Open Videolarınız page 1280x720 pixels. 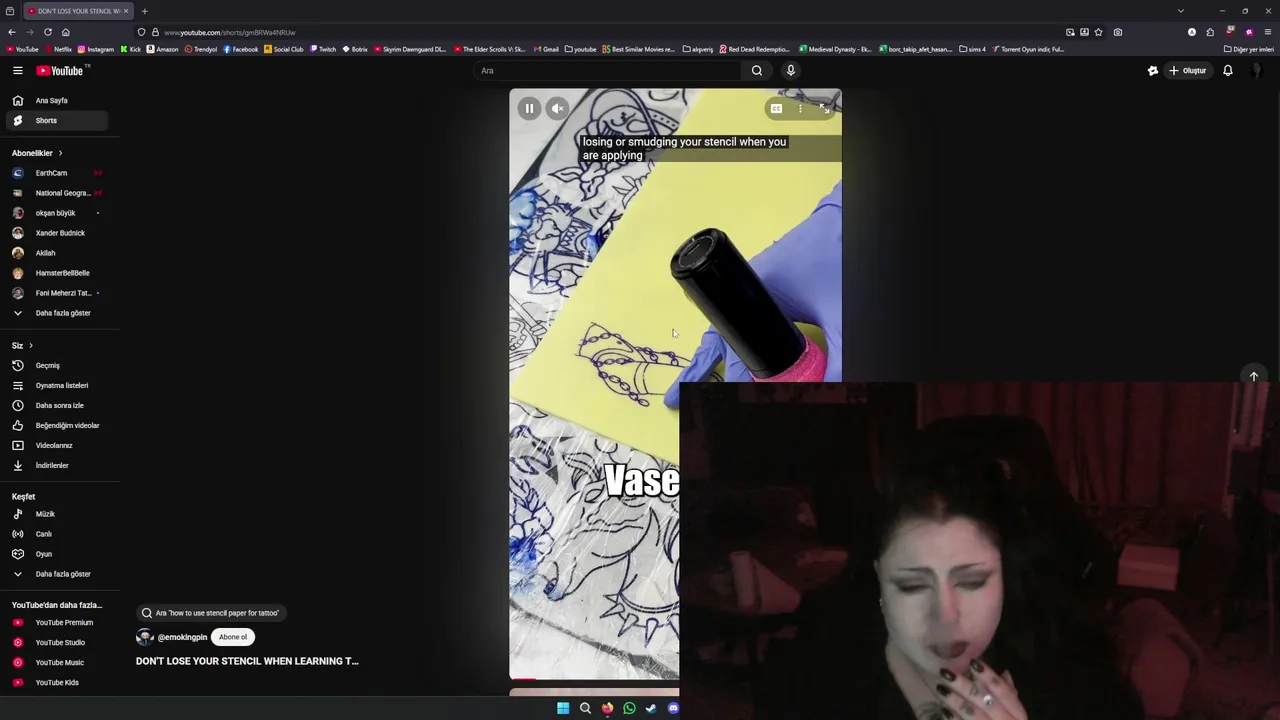55,445
